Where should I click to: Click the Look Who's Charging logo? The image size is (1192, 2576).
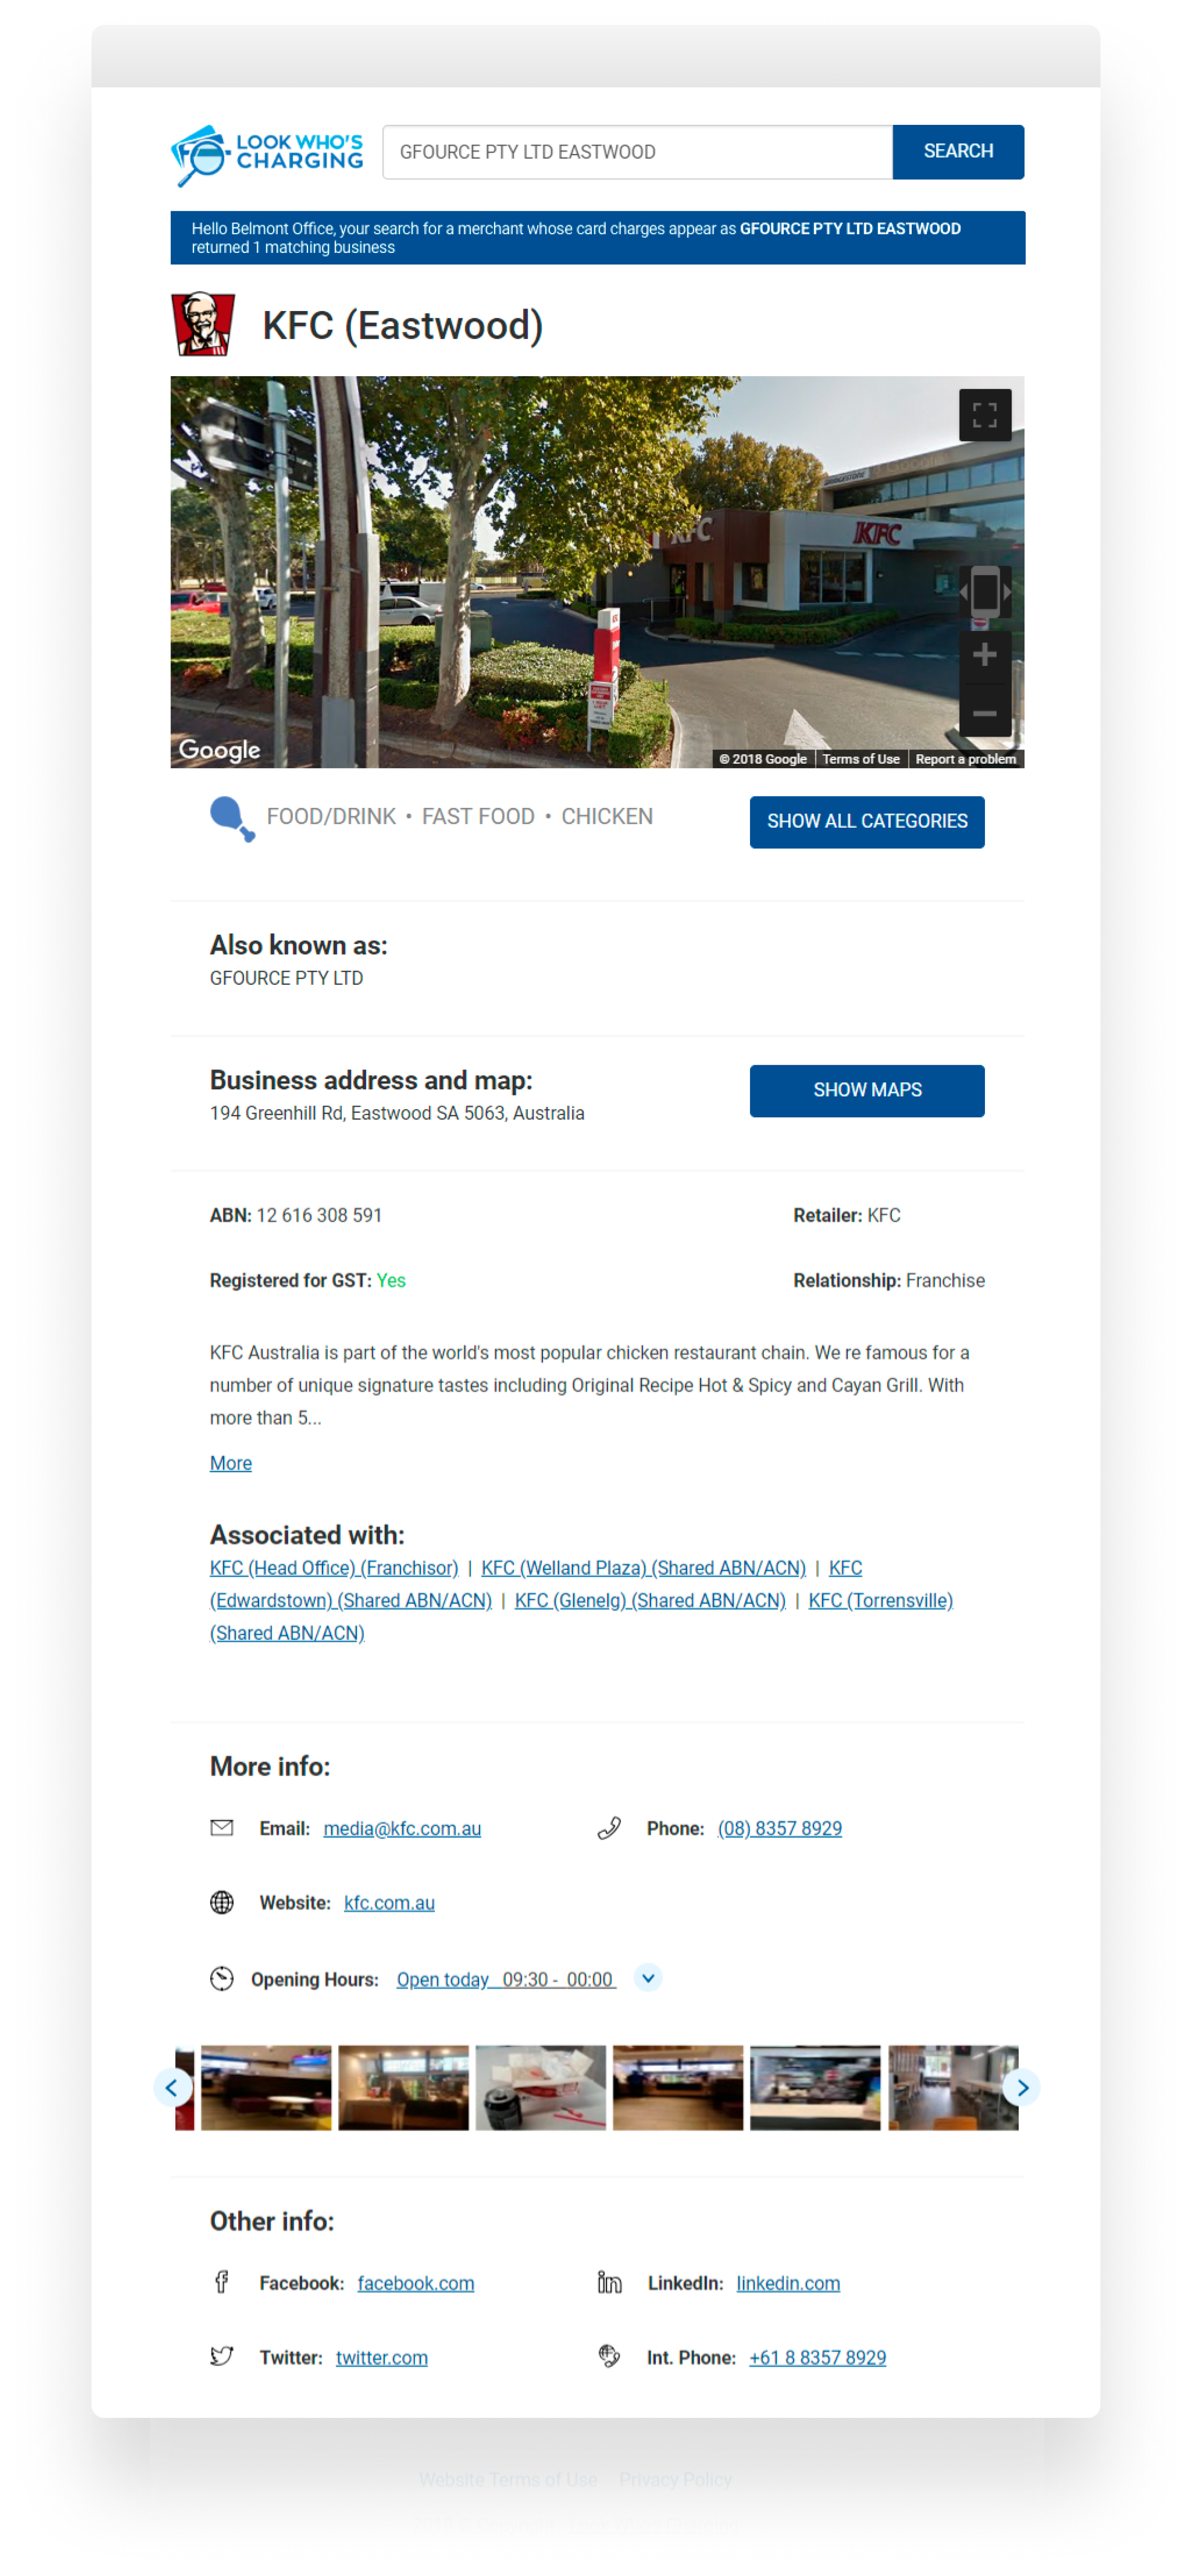pyautogui.click(x=267, y=154)
